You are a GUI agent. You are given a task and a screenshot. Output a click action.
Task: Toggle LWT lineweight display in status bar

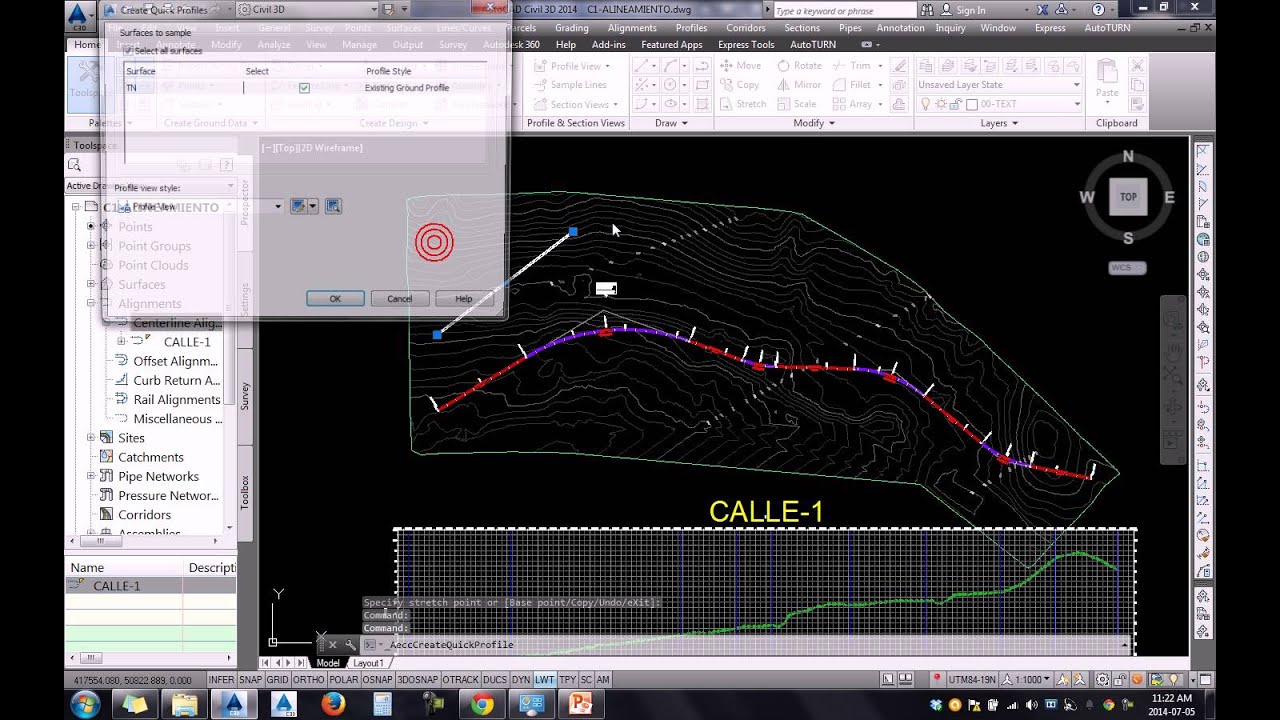545,680
